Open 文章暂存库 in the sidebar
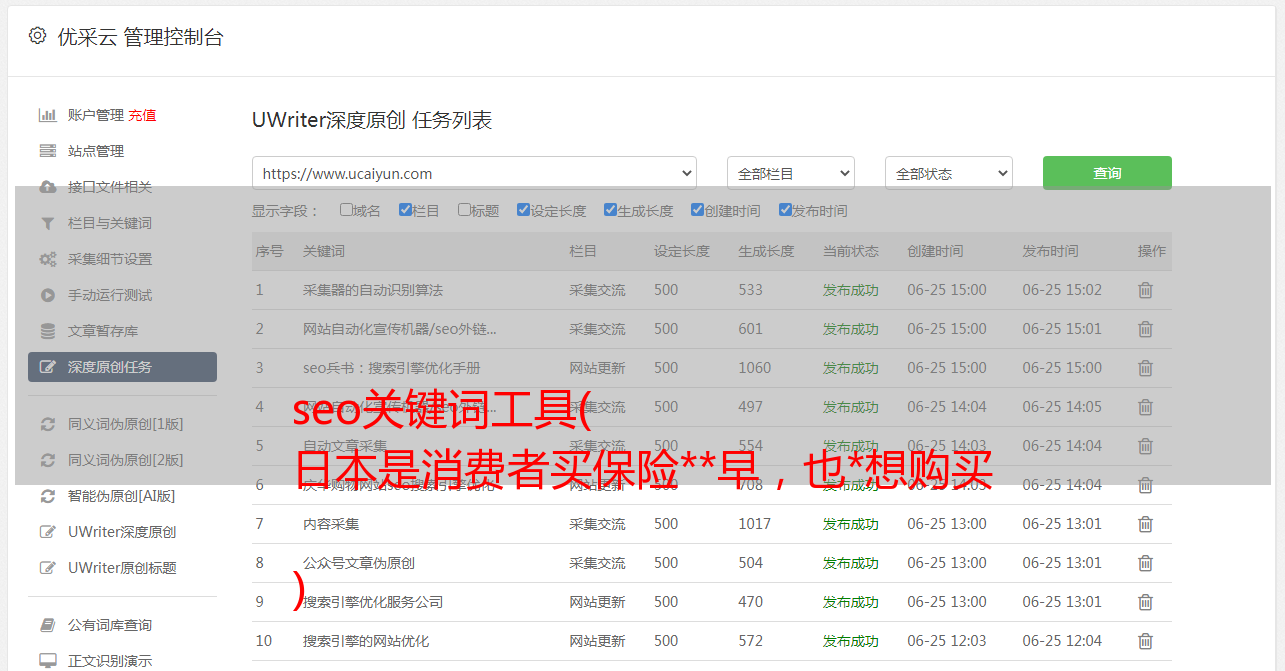Image resolution: width=1285 pixels, height=671 pixels. coord(103,331)
